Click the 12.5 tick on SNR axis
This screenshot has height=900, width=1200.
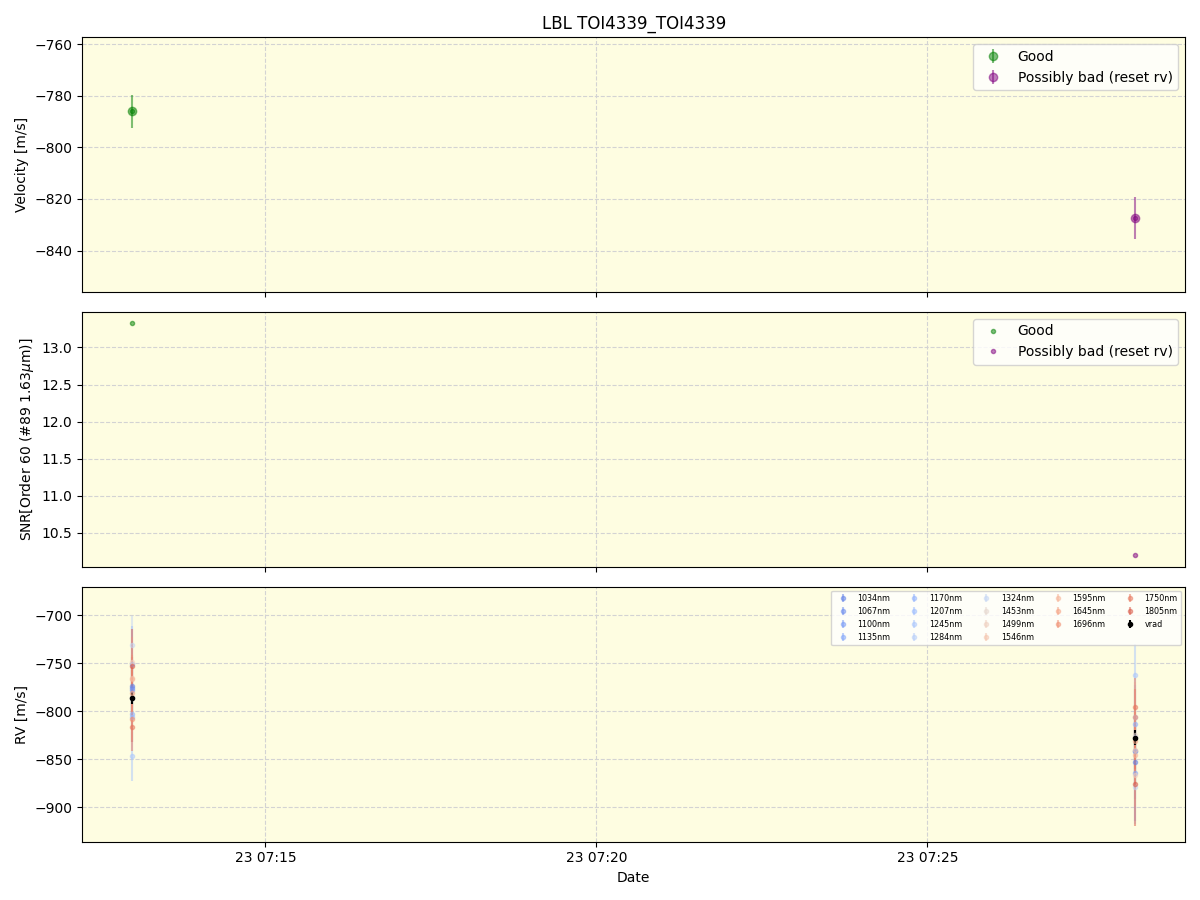(57, 385)
